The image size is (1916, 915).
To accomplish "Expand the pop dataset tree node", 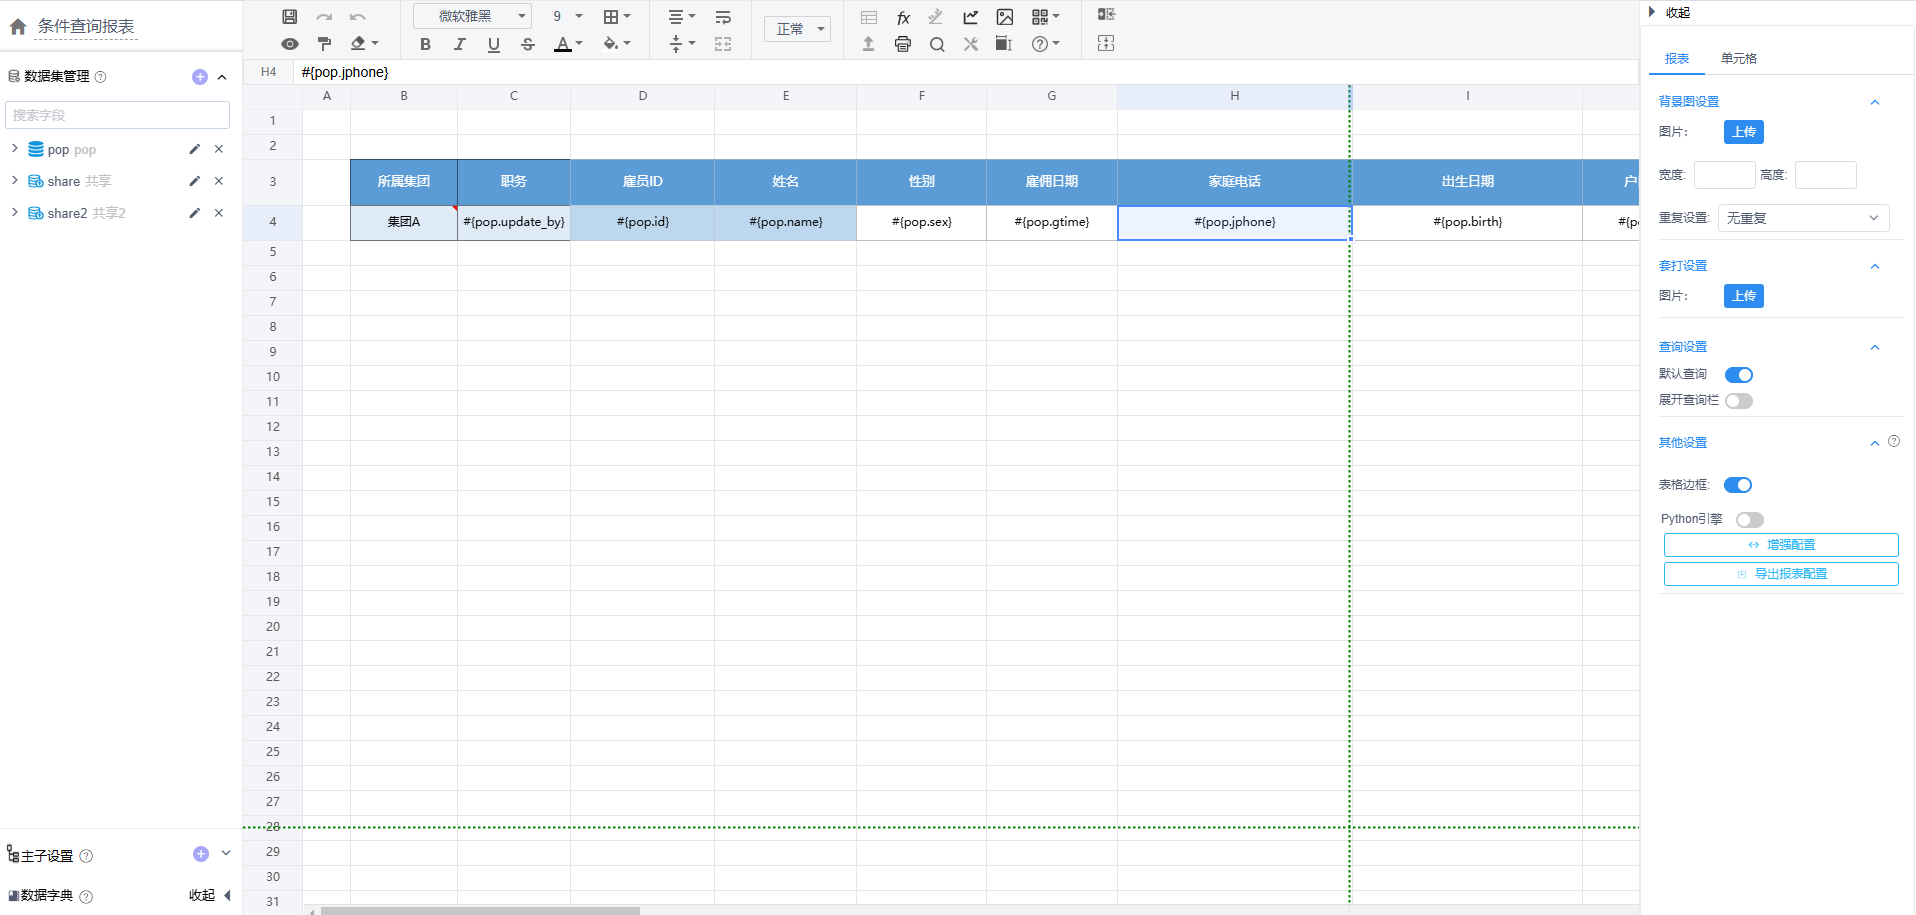I will 14,149.
